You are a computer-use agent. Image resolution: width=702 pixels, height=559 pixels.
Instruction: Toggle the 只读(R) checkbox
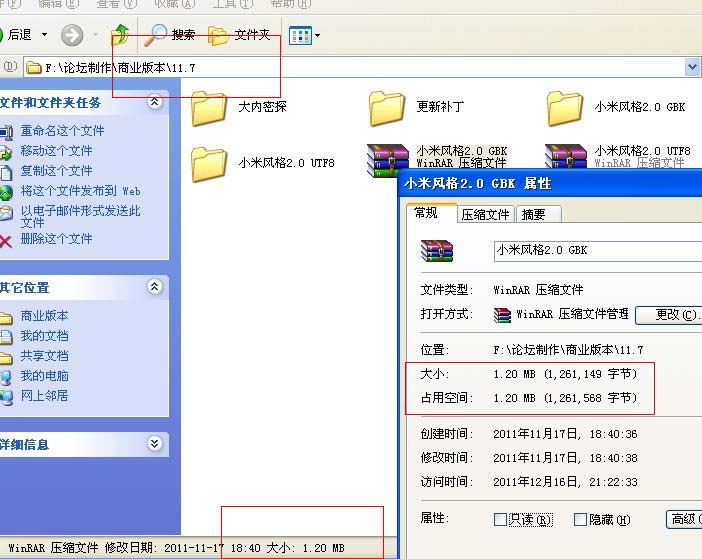point(500,520)
